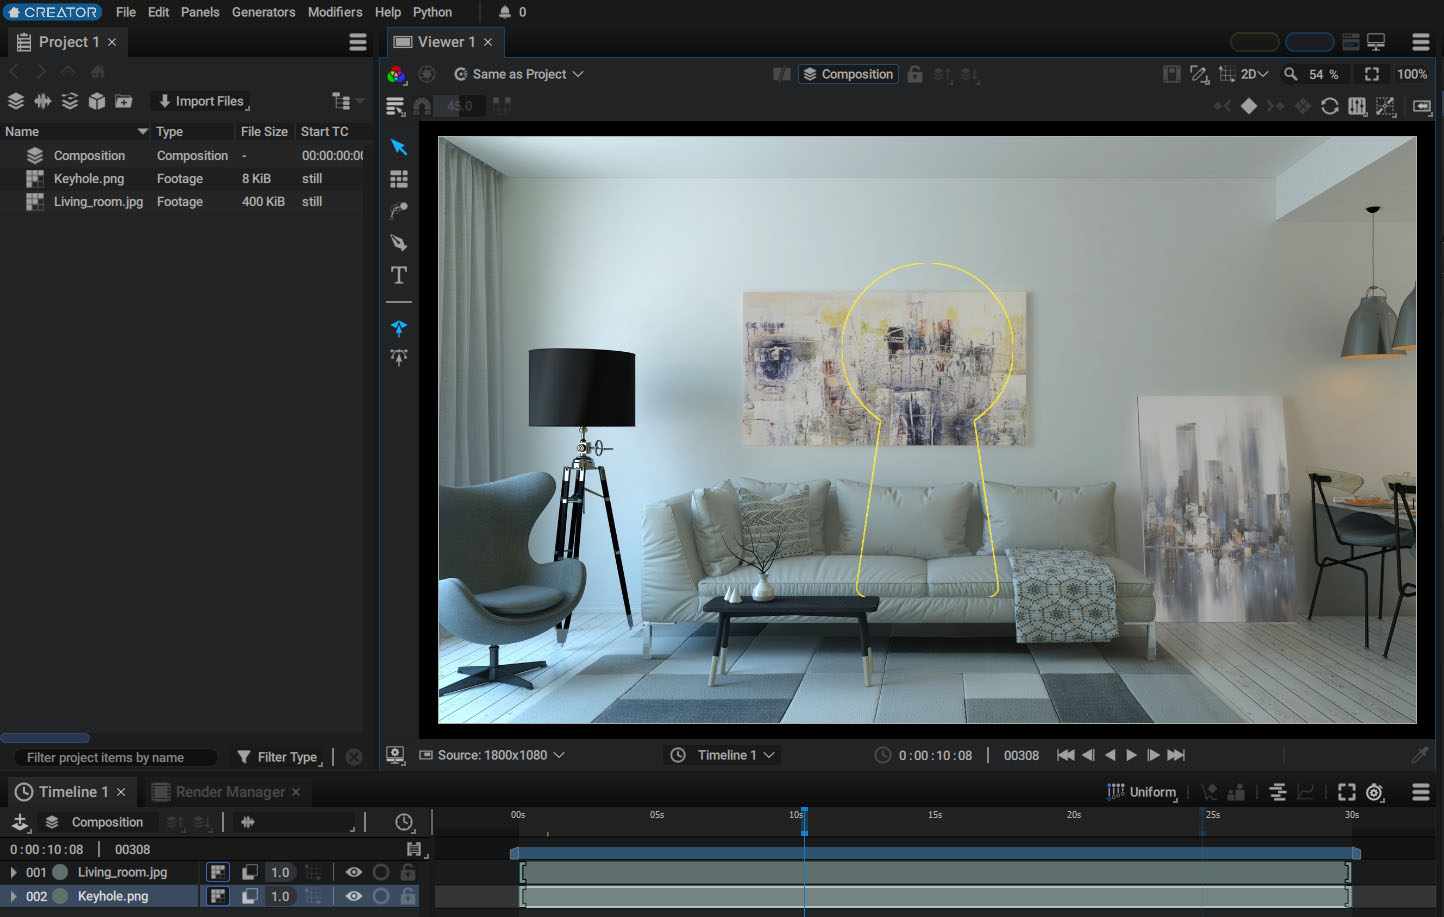Click the Composition button in viewer toolbar
Viewport: 1444px width, 917px height.
[848, 74]
